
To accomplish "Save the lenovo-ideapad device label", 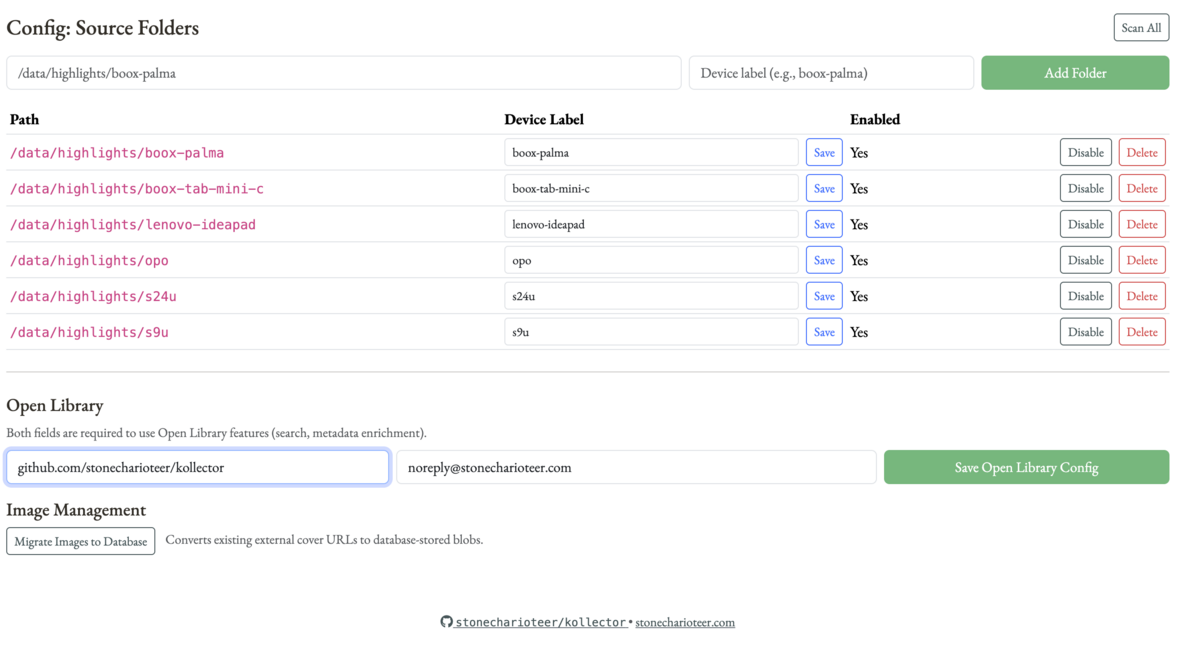I will [823, 223].
